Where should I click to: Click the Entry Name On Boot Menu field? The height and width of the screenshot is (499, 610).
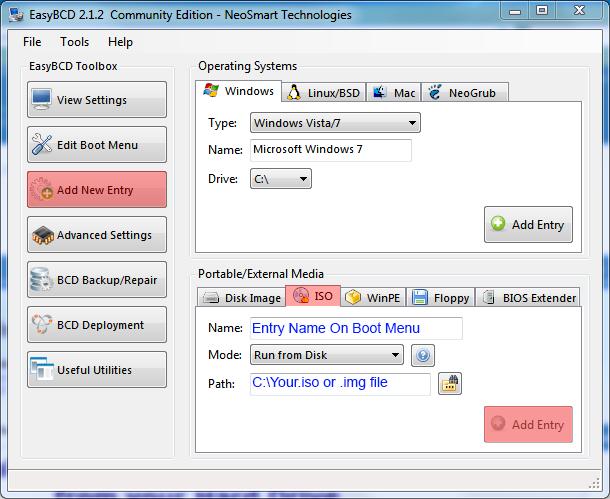[x=356, y=328]
